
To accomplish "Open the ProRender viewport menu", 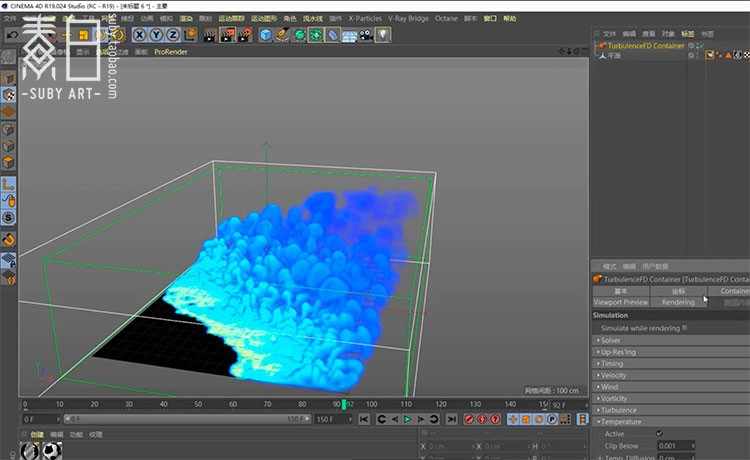I will click(171, 52).
